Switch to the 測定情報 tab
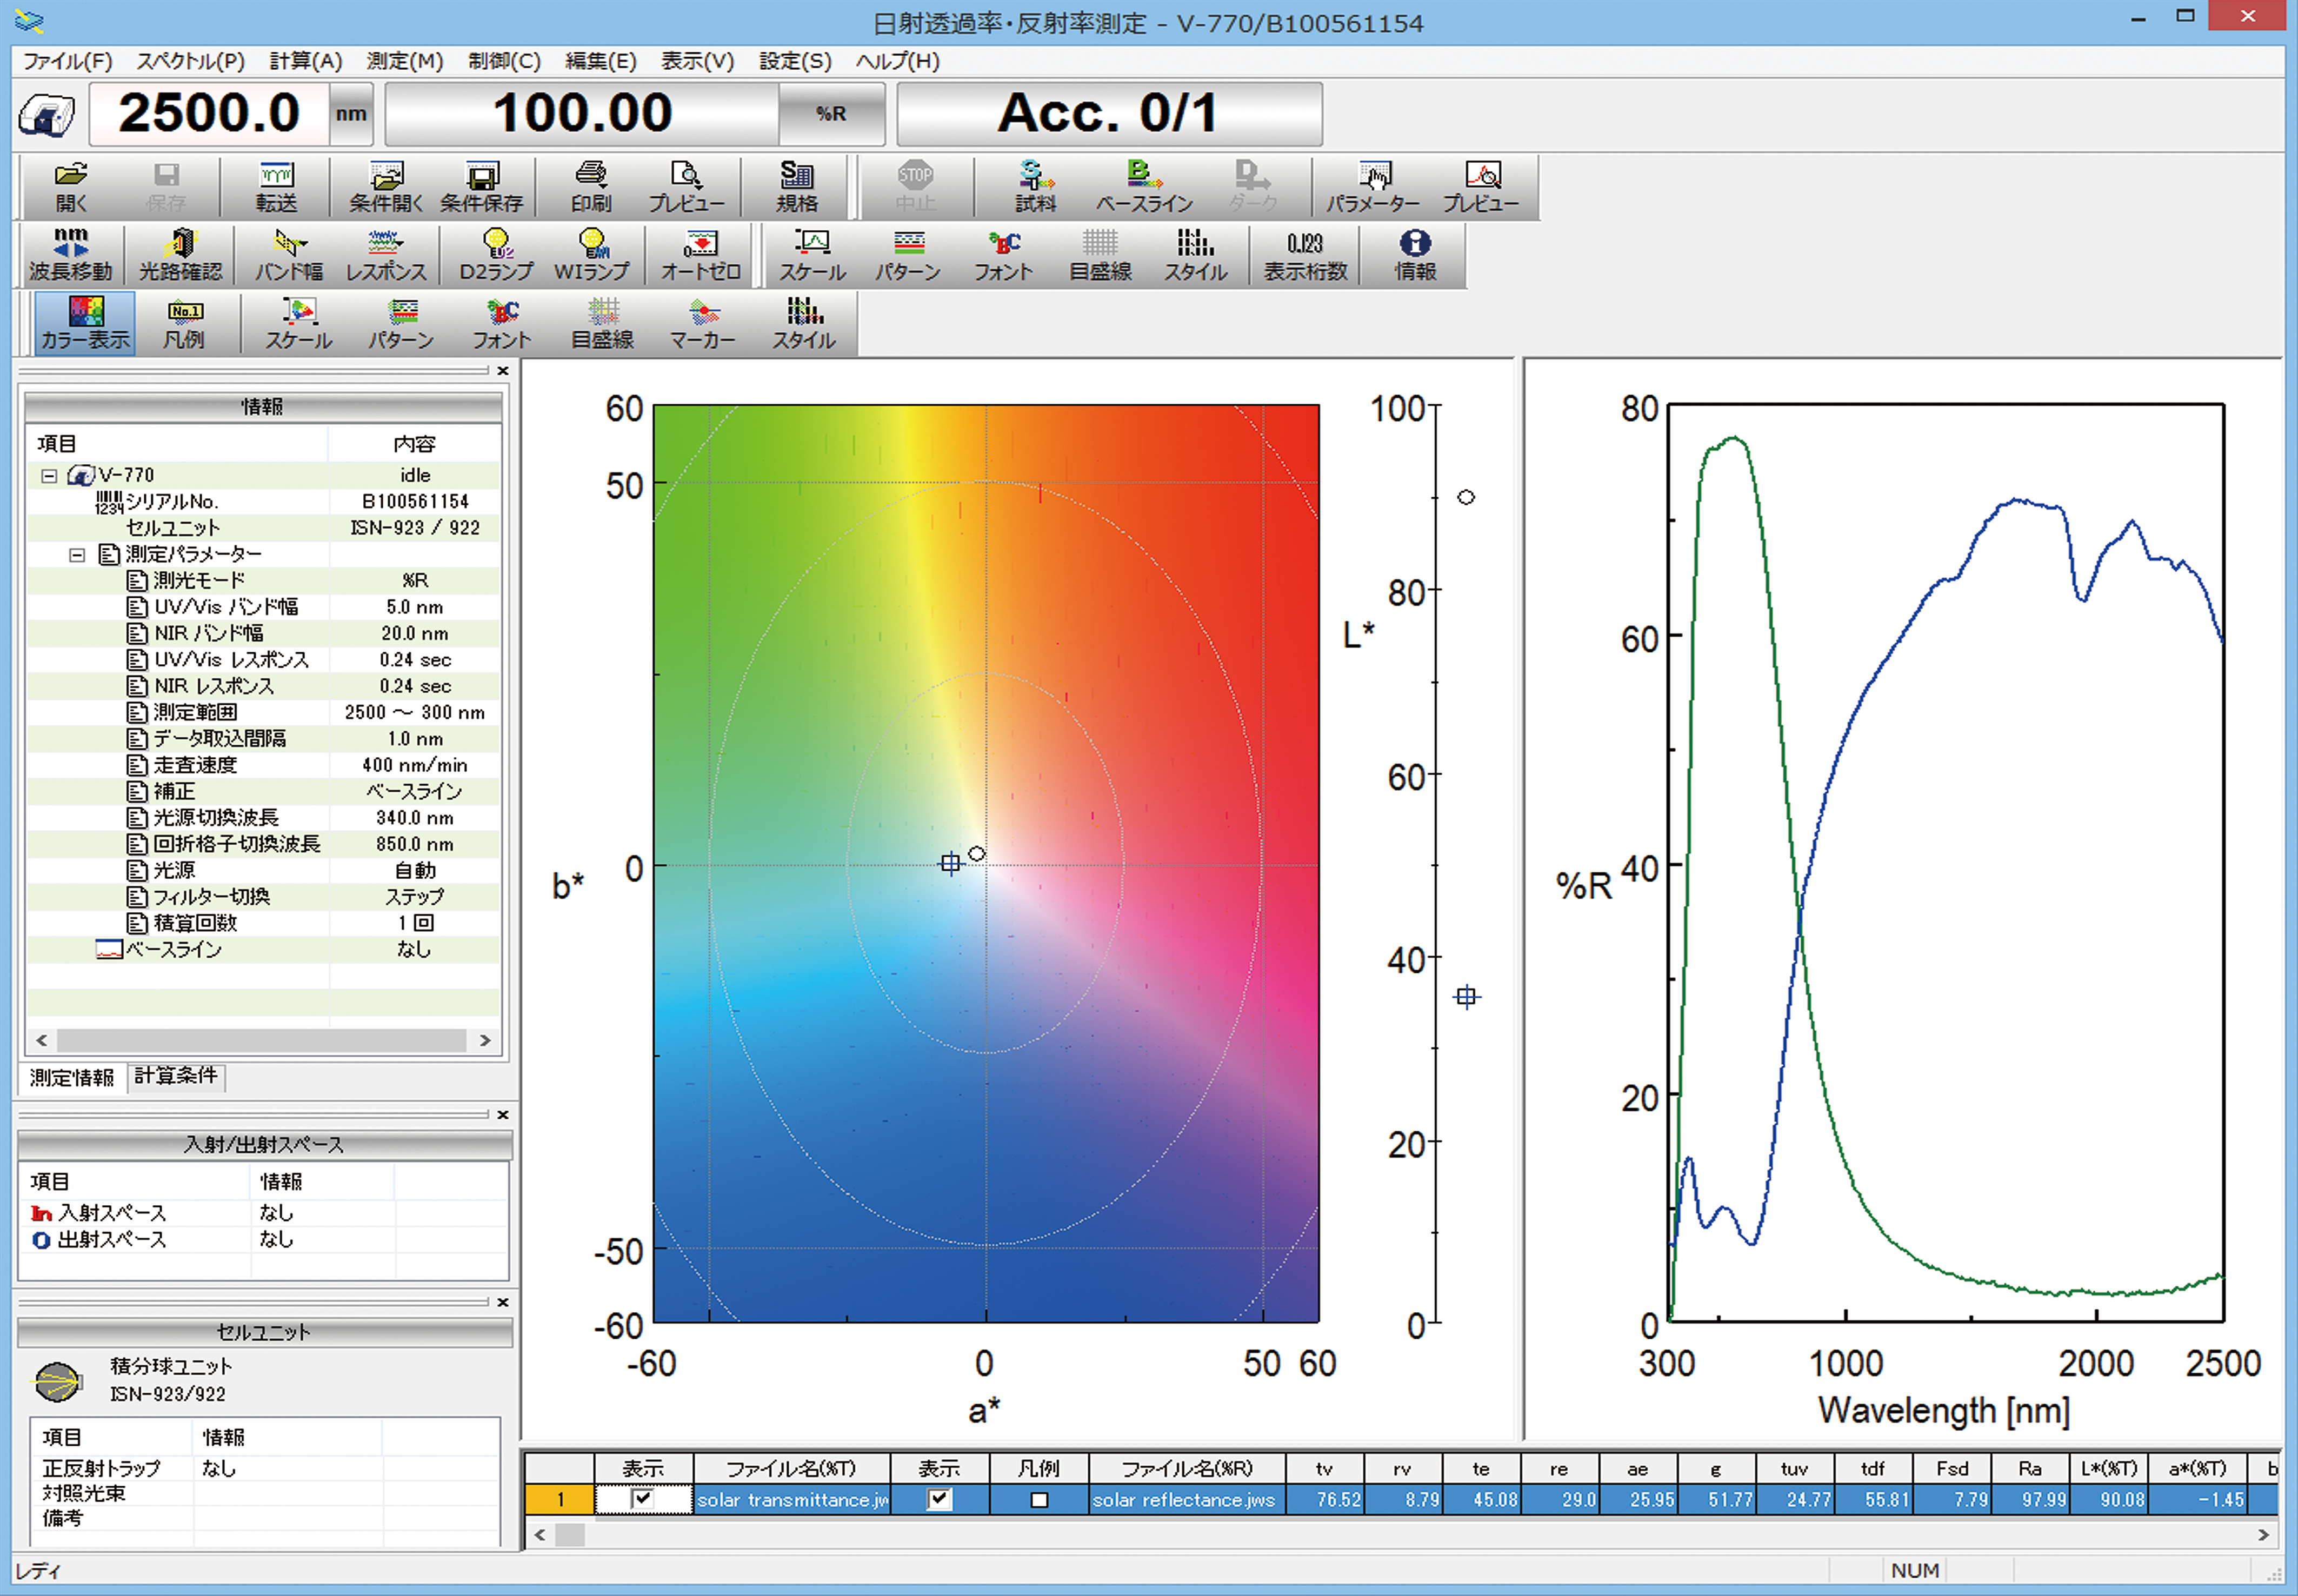The height and width of the screenshot is (1596, 2298). click(x=72, y=1077)
